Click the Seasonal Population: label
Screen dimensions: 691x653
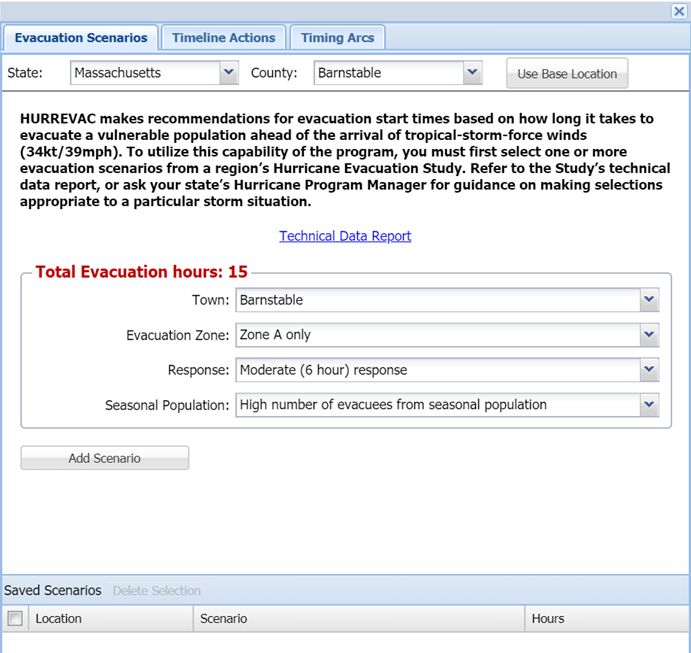[167, 405]
